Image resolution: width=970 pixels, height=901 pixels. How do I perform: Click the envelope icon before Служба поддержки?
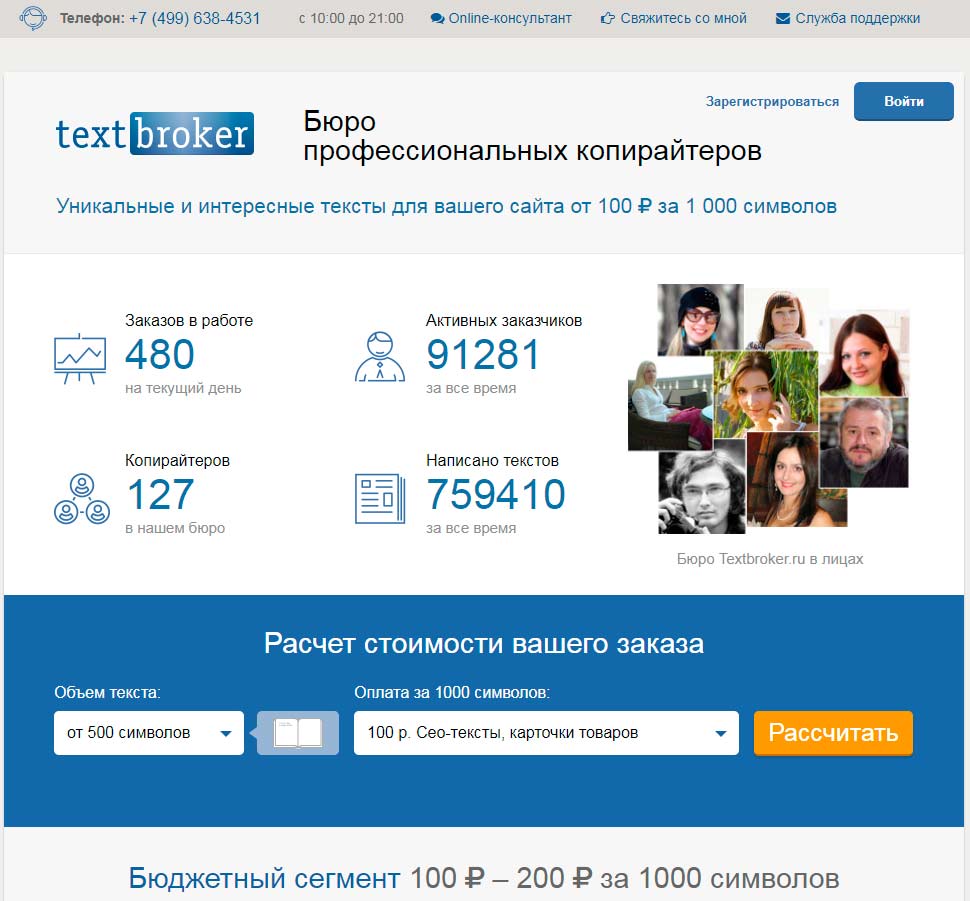tap(783, 19)
